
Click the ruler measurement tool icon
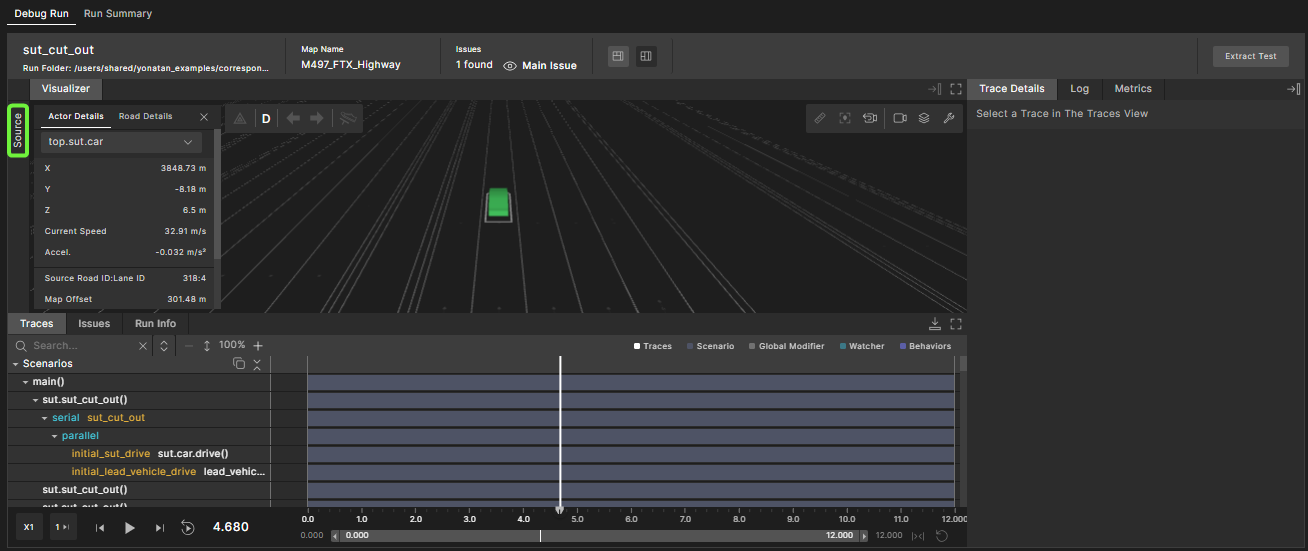tap(820, 118)
